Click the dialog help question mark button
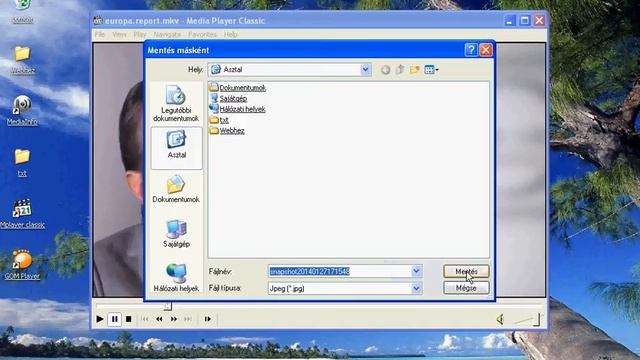Image resolution: width=640 pixels, height=360 pixels. [471, 50]
